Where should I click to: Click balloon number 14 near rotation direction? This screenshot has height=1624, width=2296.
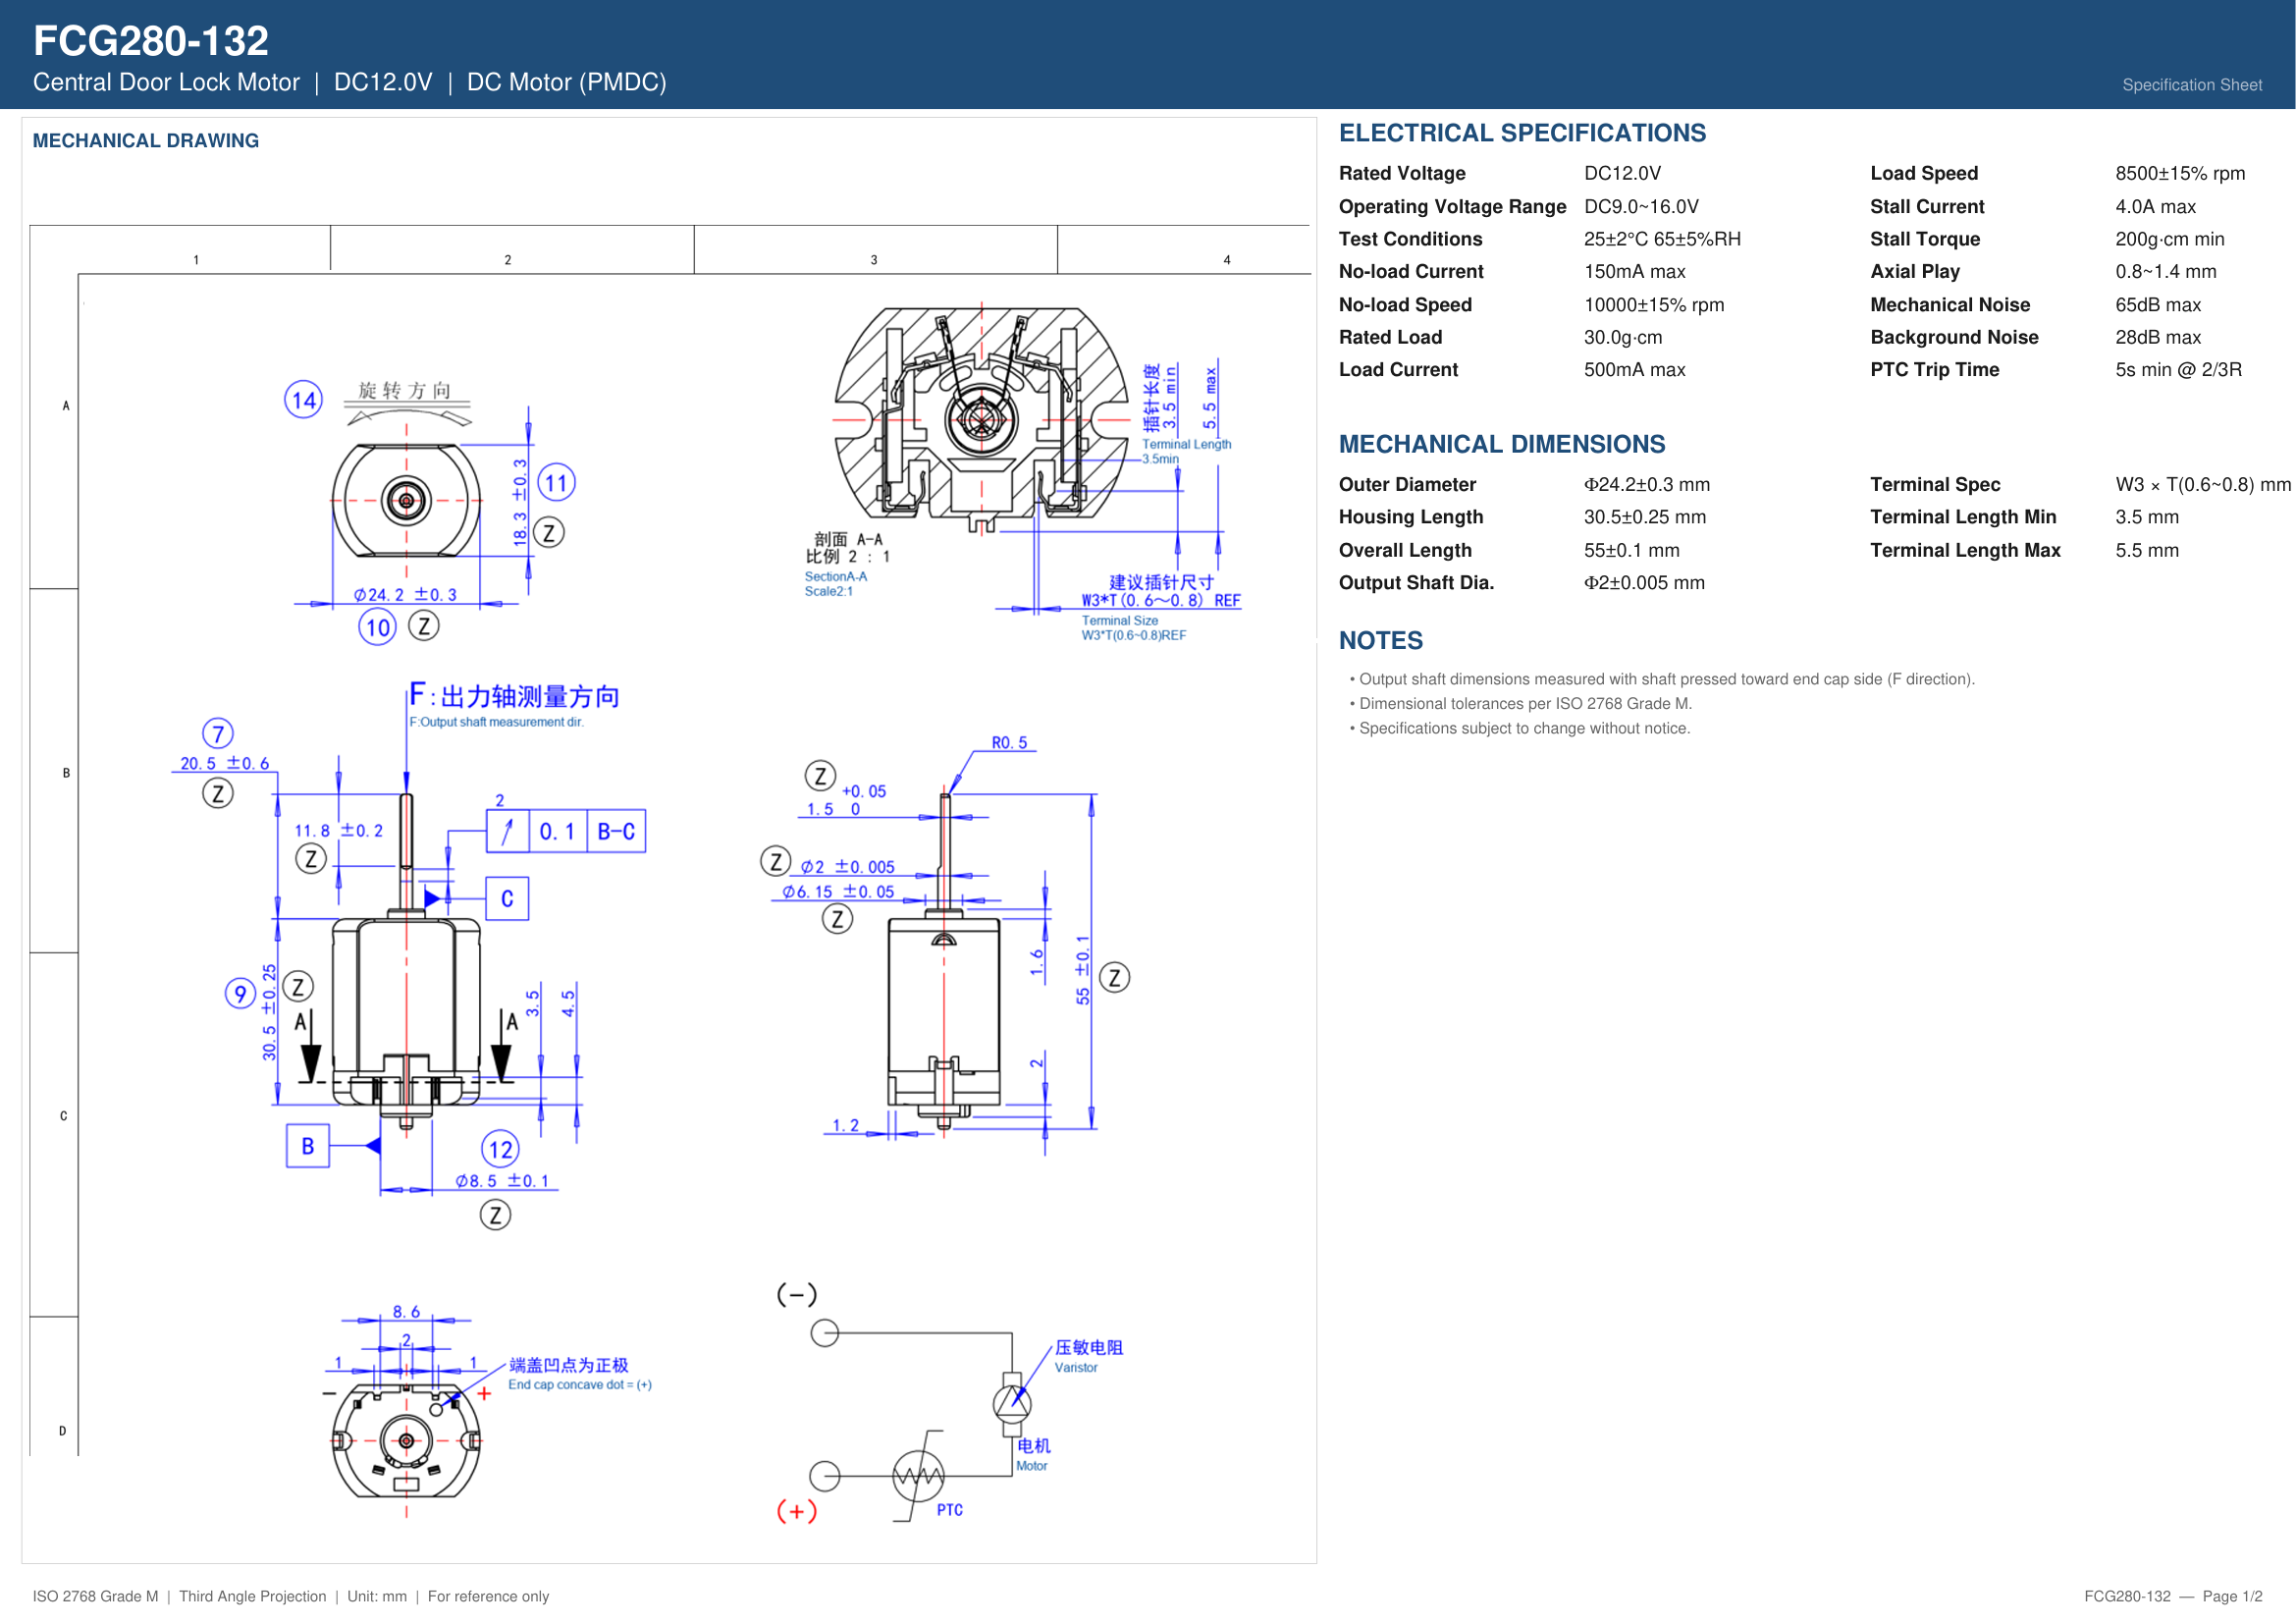click(x=303, y=400)
